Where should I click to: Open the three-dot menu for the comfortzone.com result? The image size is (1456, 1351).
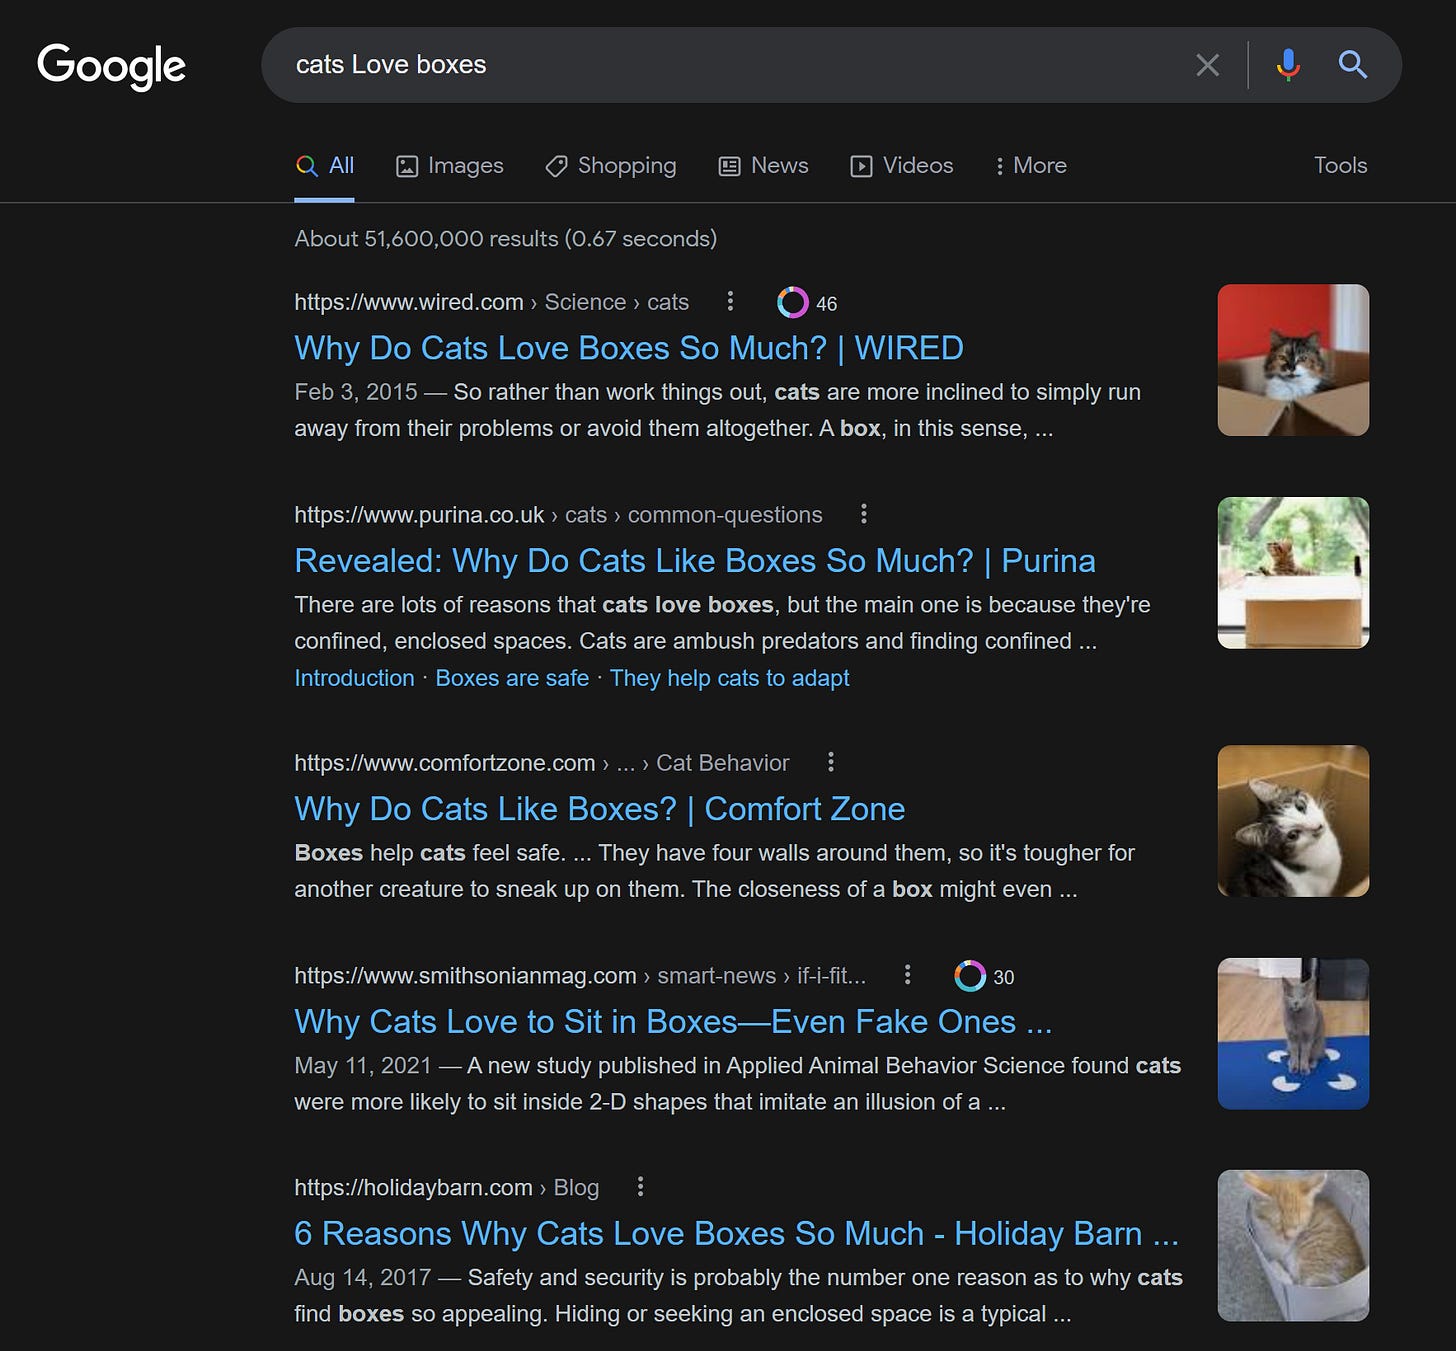point(830,762)
